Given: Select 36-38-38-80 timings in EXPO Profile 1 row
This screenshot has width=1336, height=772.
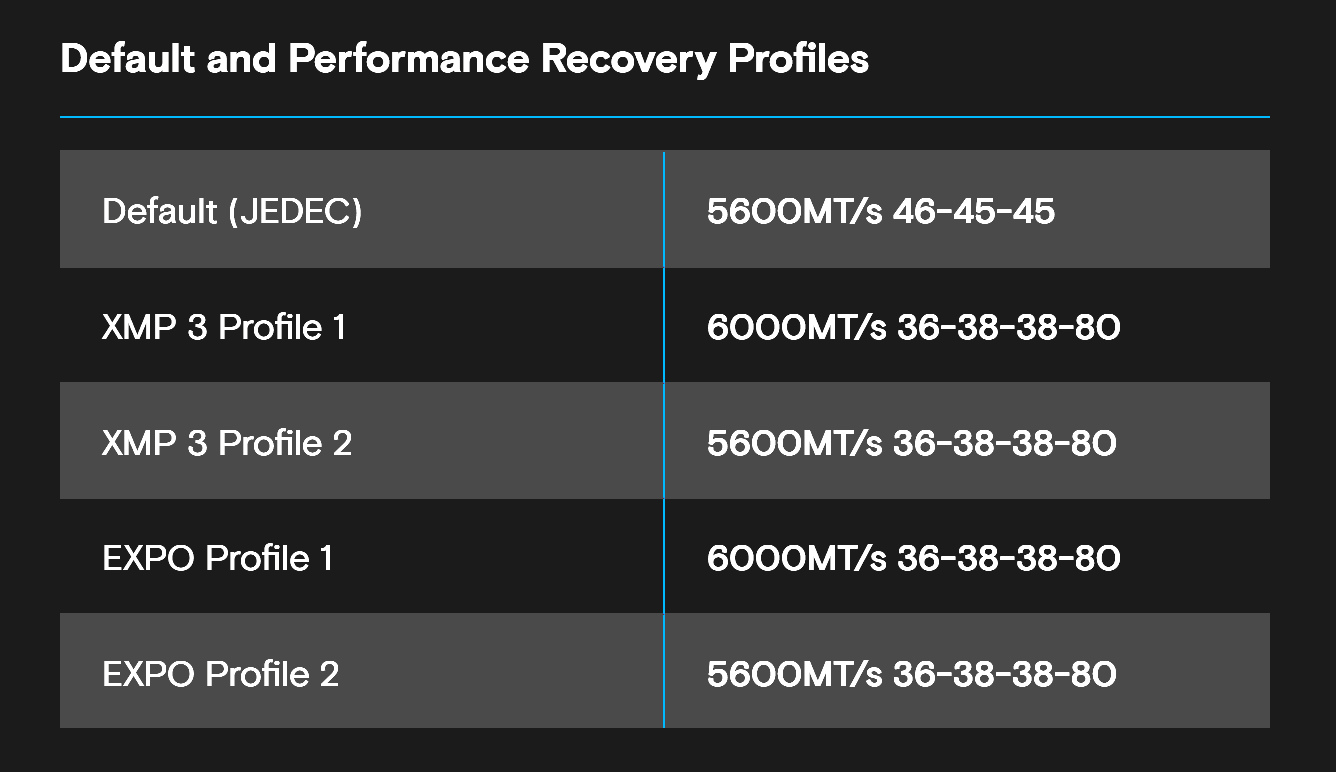Looking at the screenshot, I should 1008,558.
